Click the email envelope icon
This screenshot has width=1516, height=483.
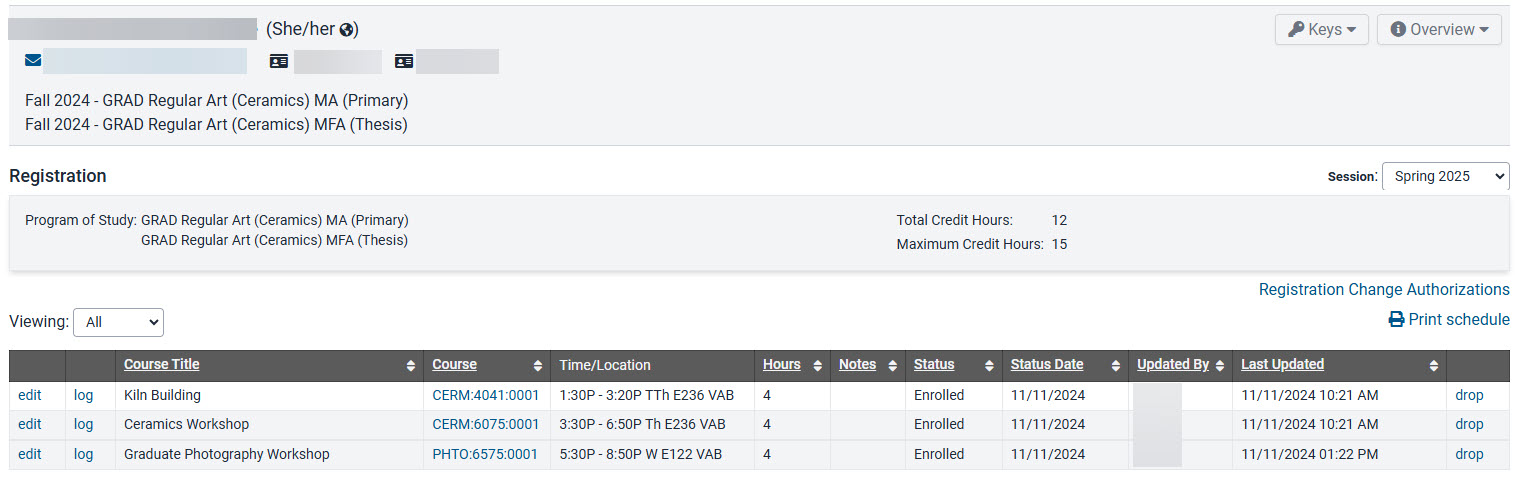click(33, 61)
